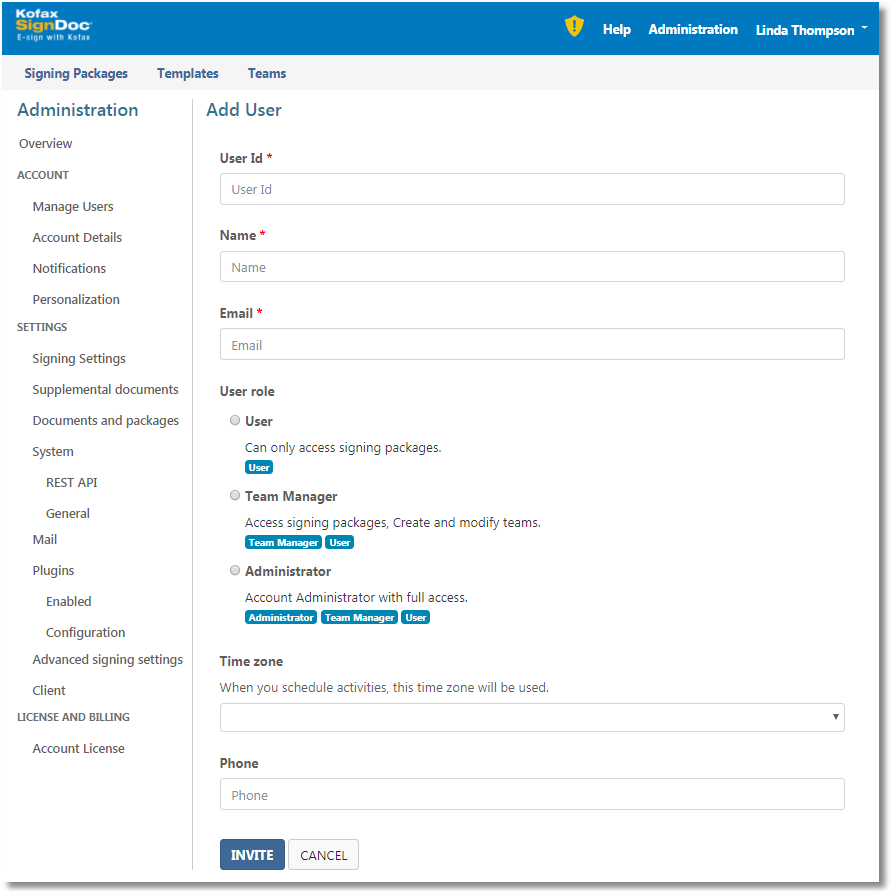Focus the Email input field
893x895 pixels.
(x=532, y=345)
